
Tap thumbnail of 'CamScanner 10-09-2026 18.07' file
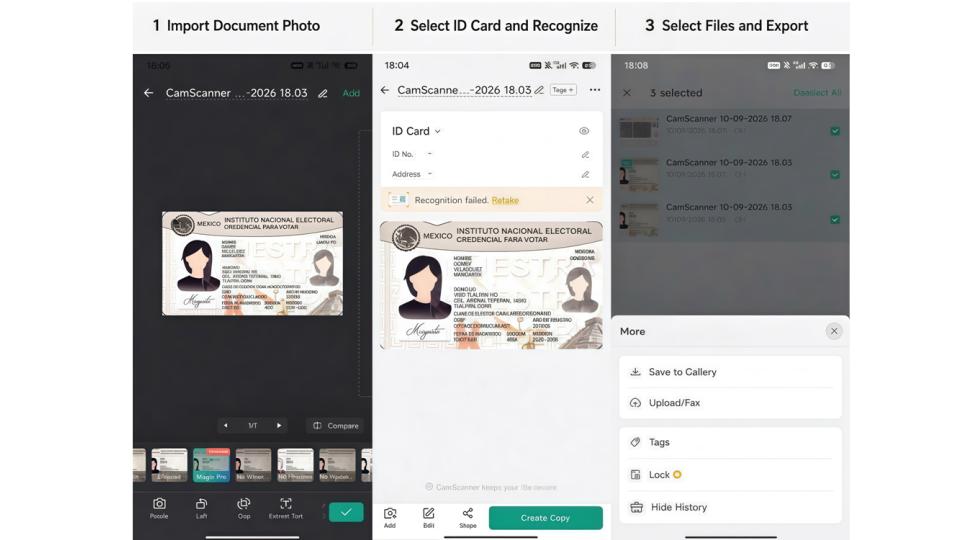tap(639, 129)
